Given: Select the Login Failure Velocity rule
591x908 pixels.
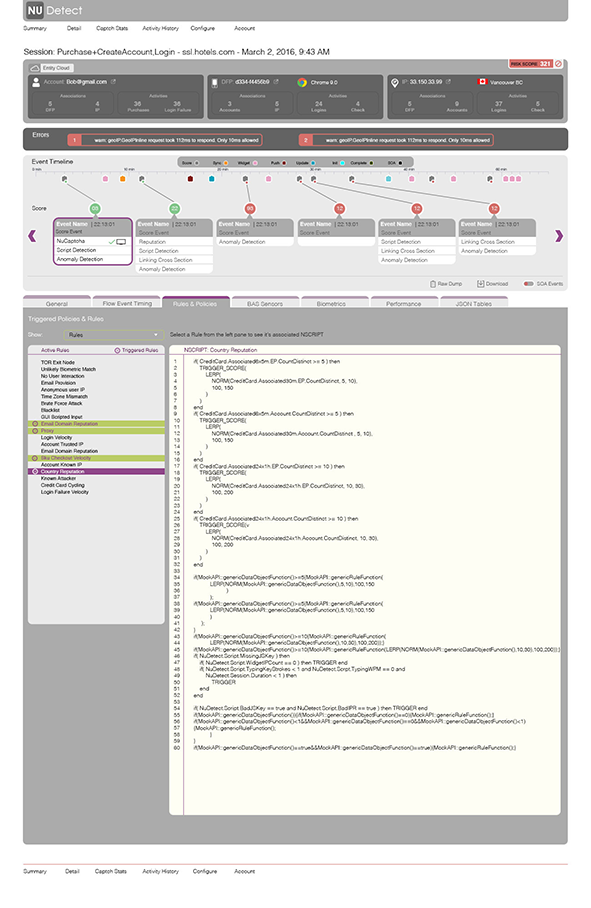Looking at the screenshot, I should 65,492.
